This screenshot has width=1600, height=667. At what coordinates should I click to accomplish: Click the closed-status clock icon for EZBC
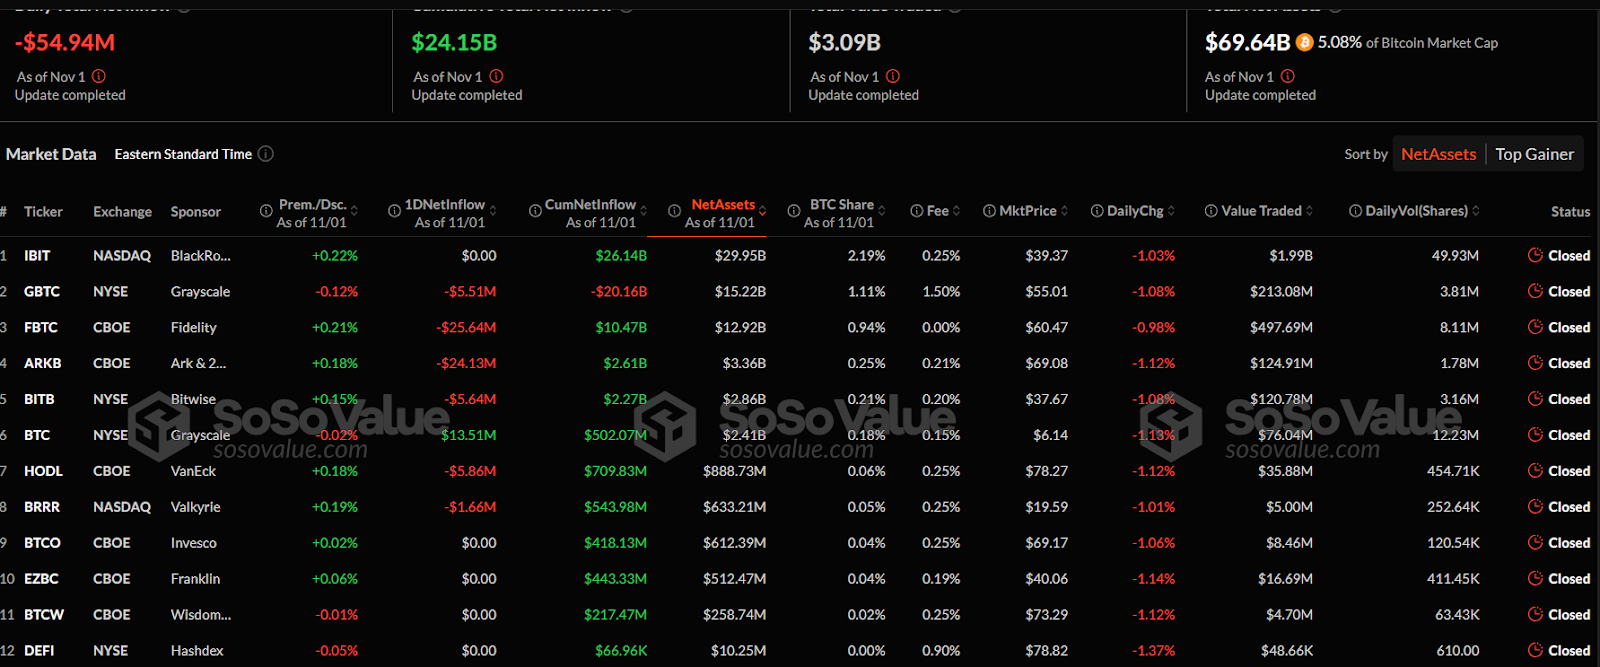pyautogui.click(x=1535, y=579)
